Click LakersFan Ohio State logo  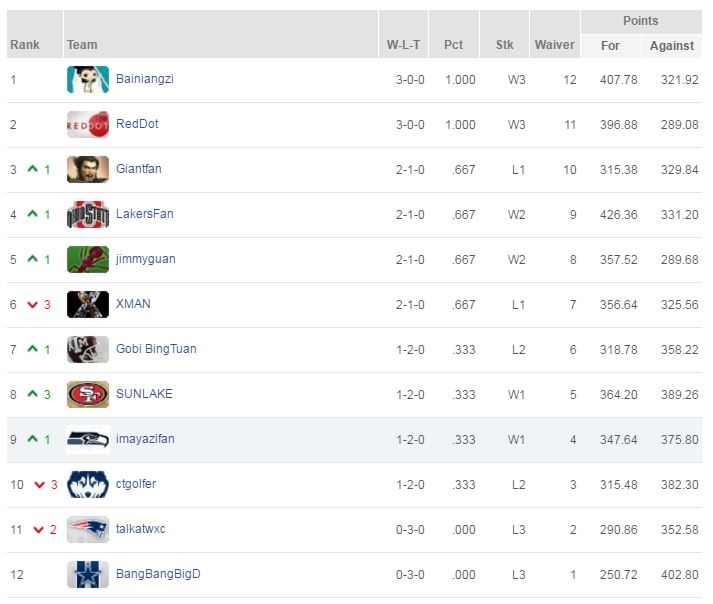(87, 215)
